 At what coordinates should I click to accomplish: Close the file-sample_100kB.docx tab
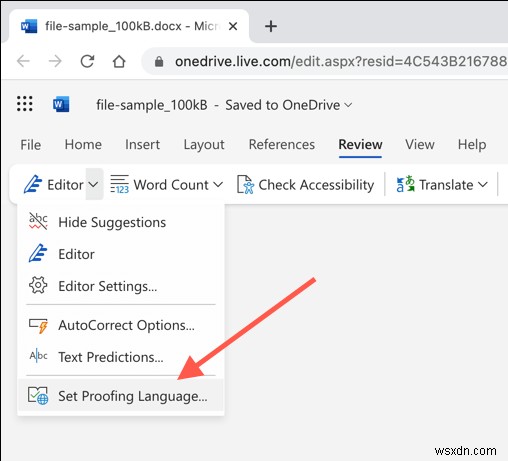click(233, 26)
